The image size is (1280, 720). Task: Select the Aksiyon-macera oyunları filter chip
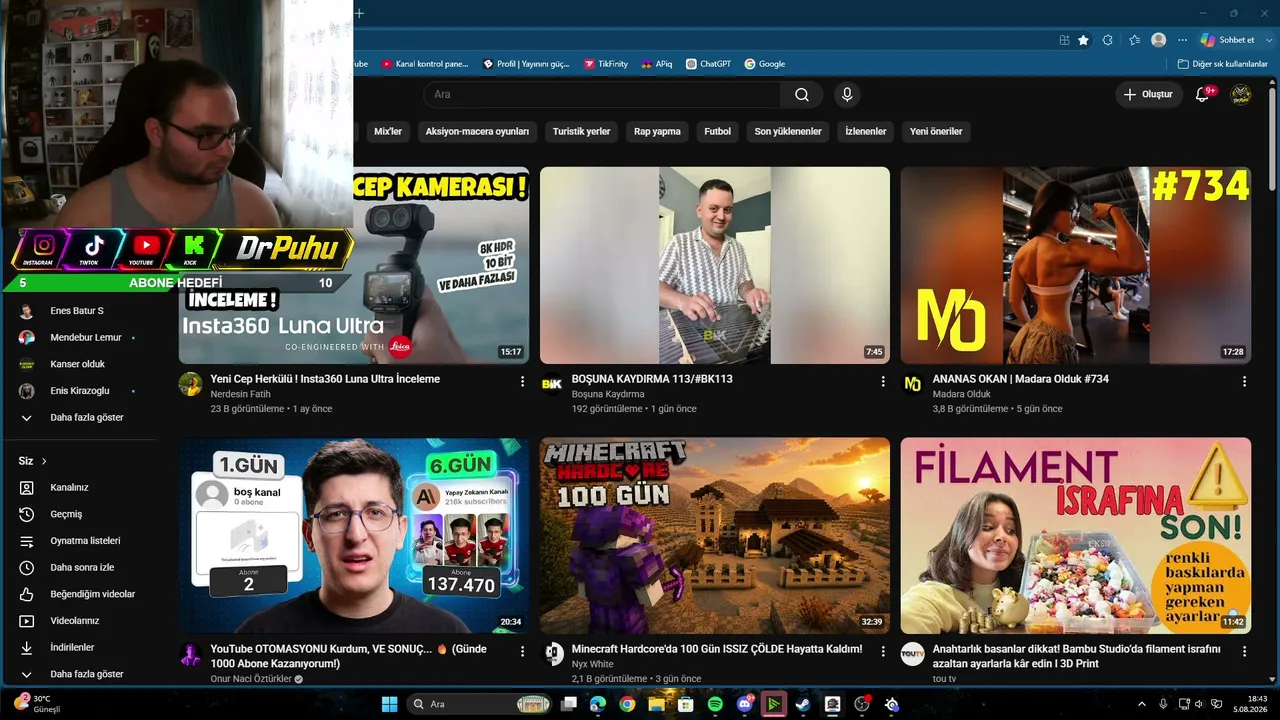477,131
